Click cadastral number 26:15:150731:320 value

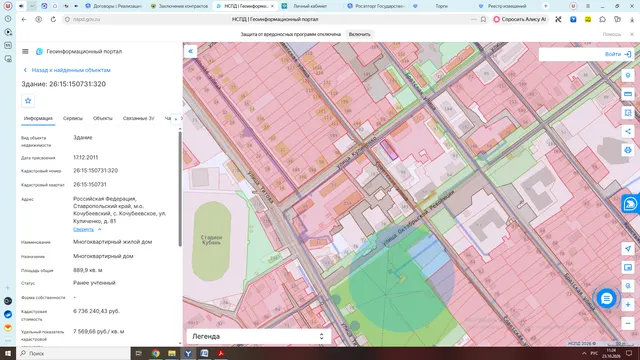pos(96,171)
